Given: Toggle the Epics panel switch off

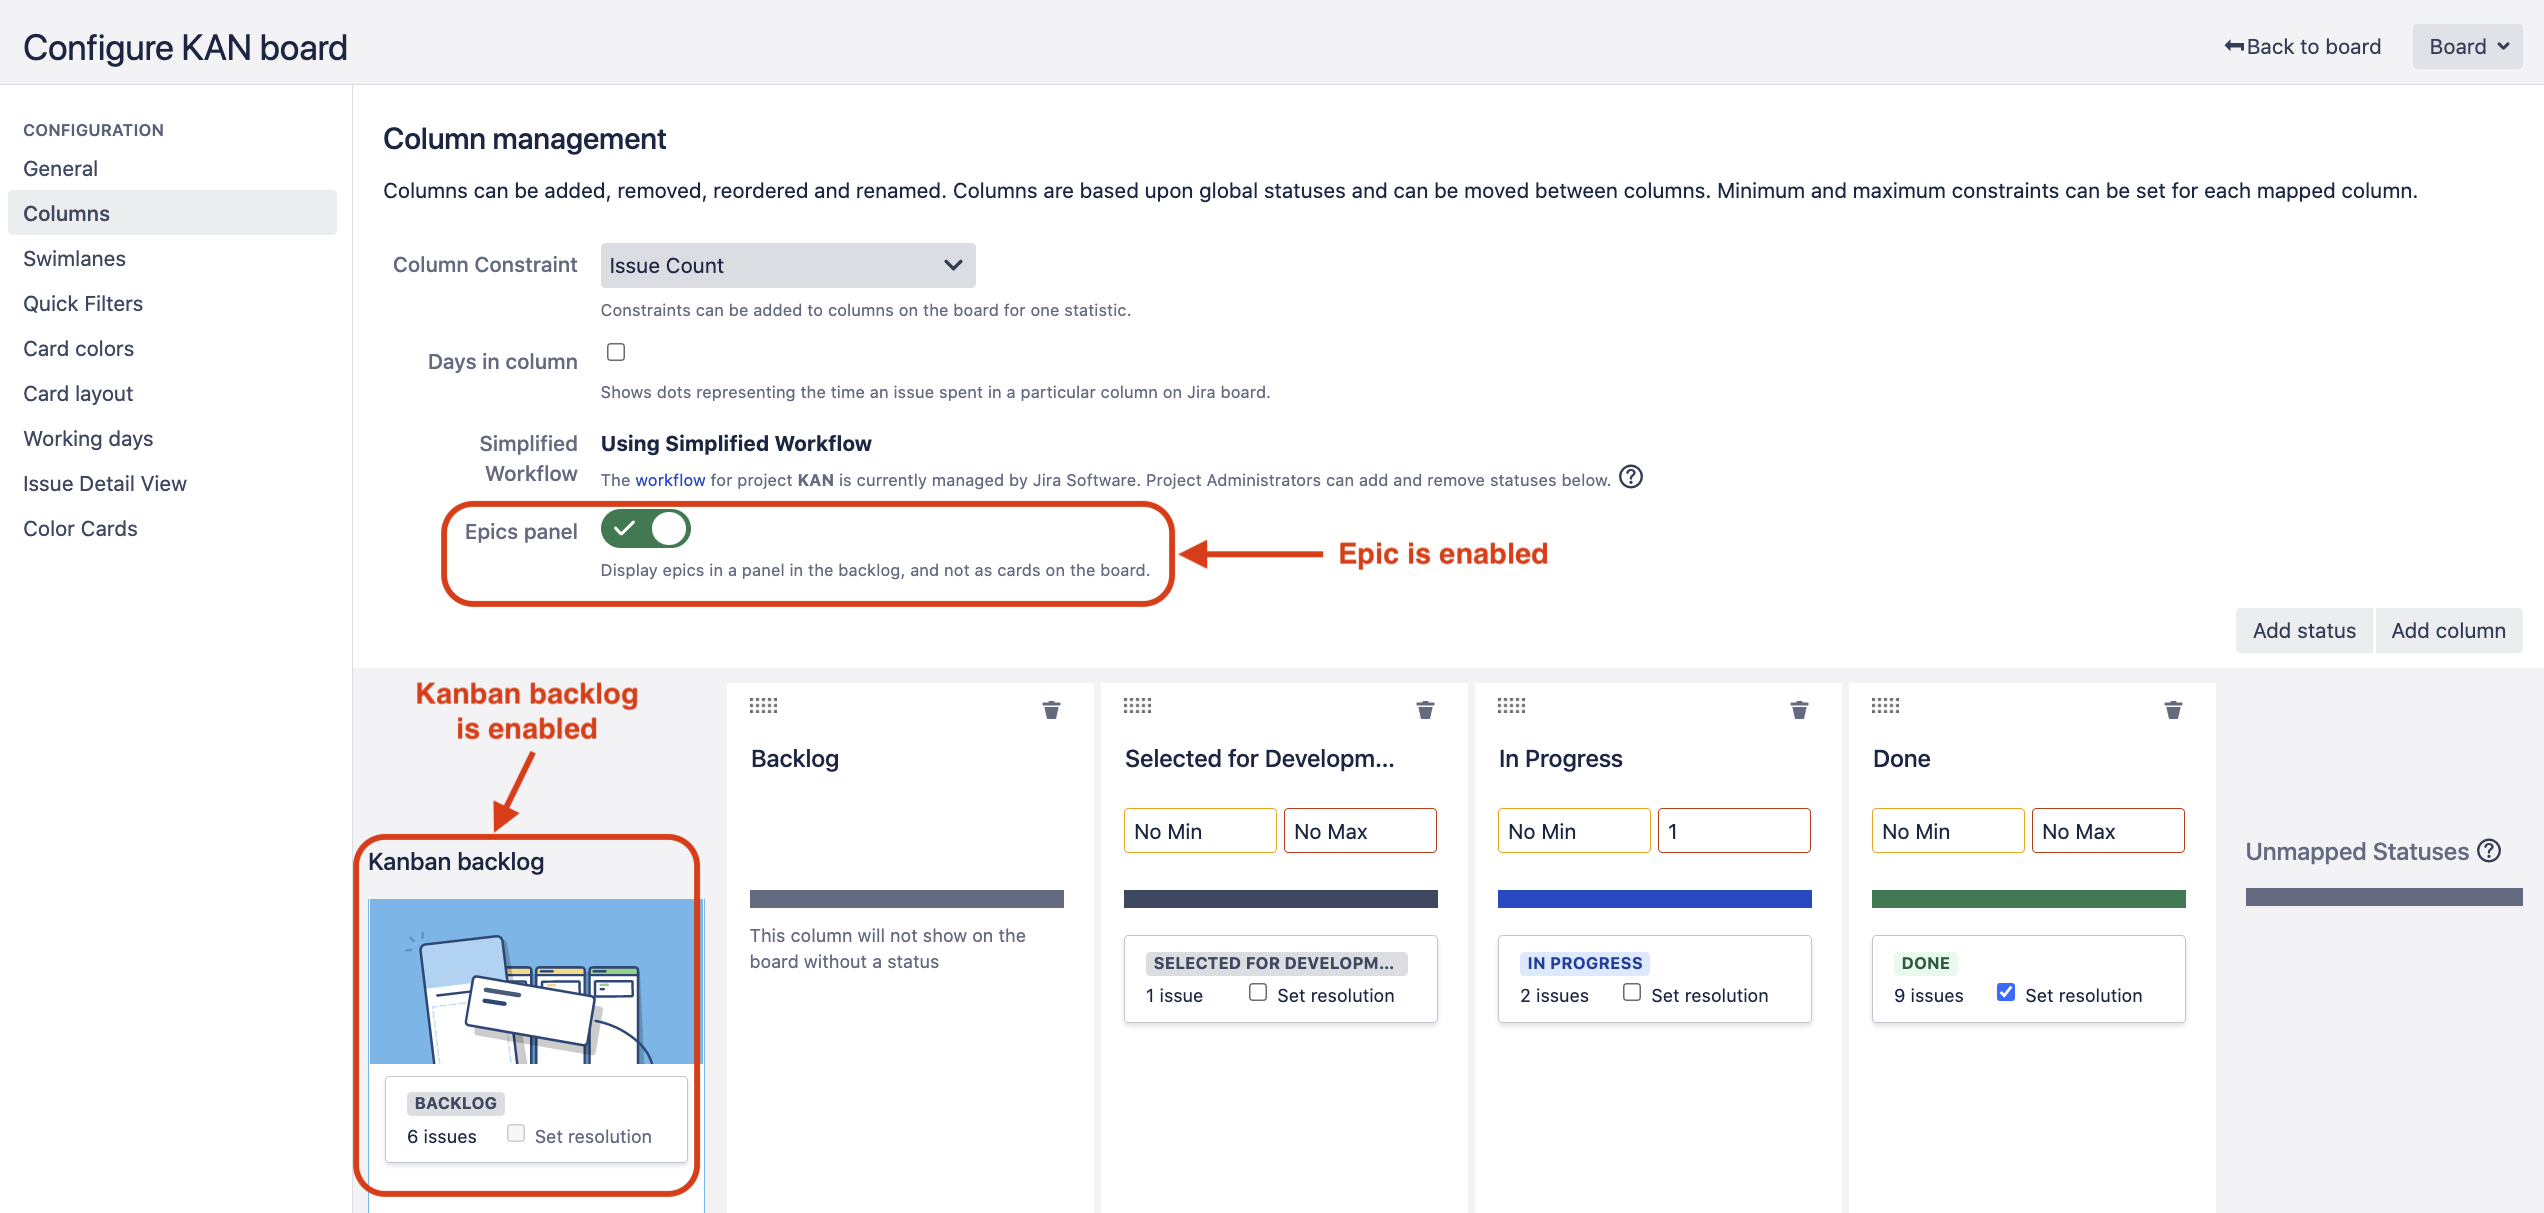Looking at the screenshot, I should tap(645, 529).
